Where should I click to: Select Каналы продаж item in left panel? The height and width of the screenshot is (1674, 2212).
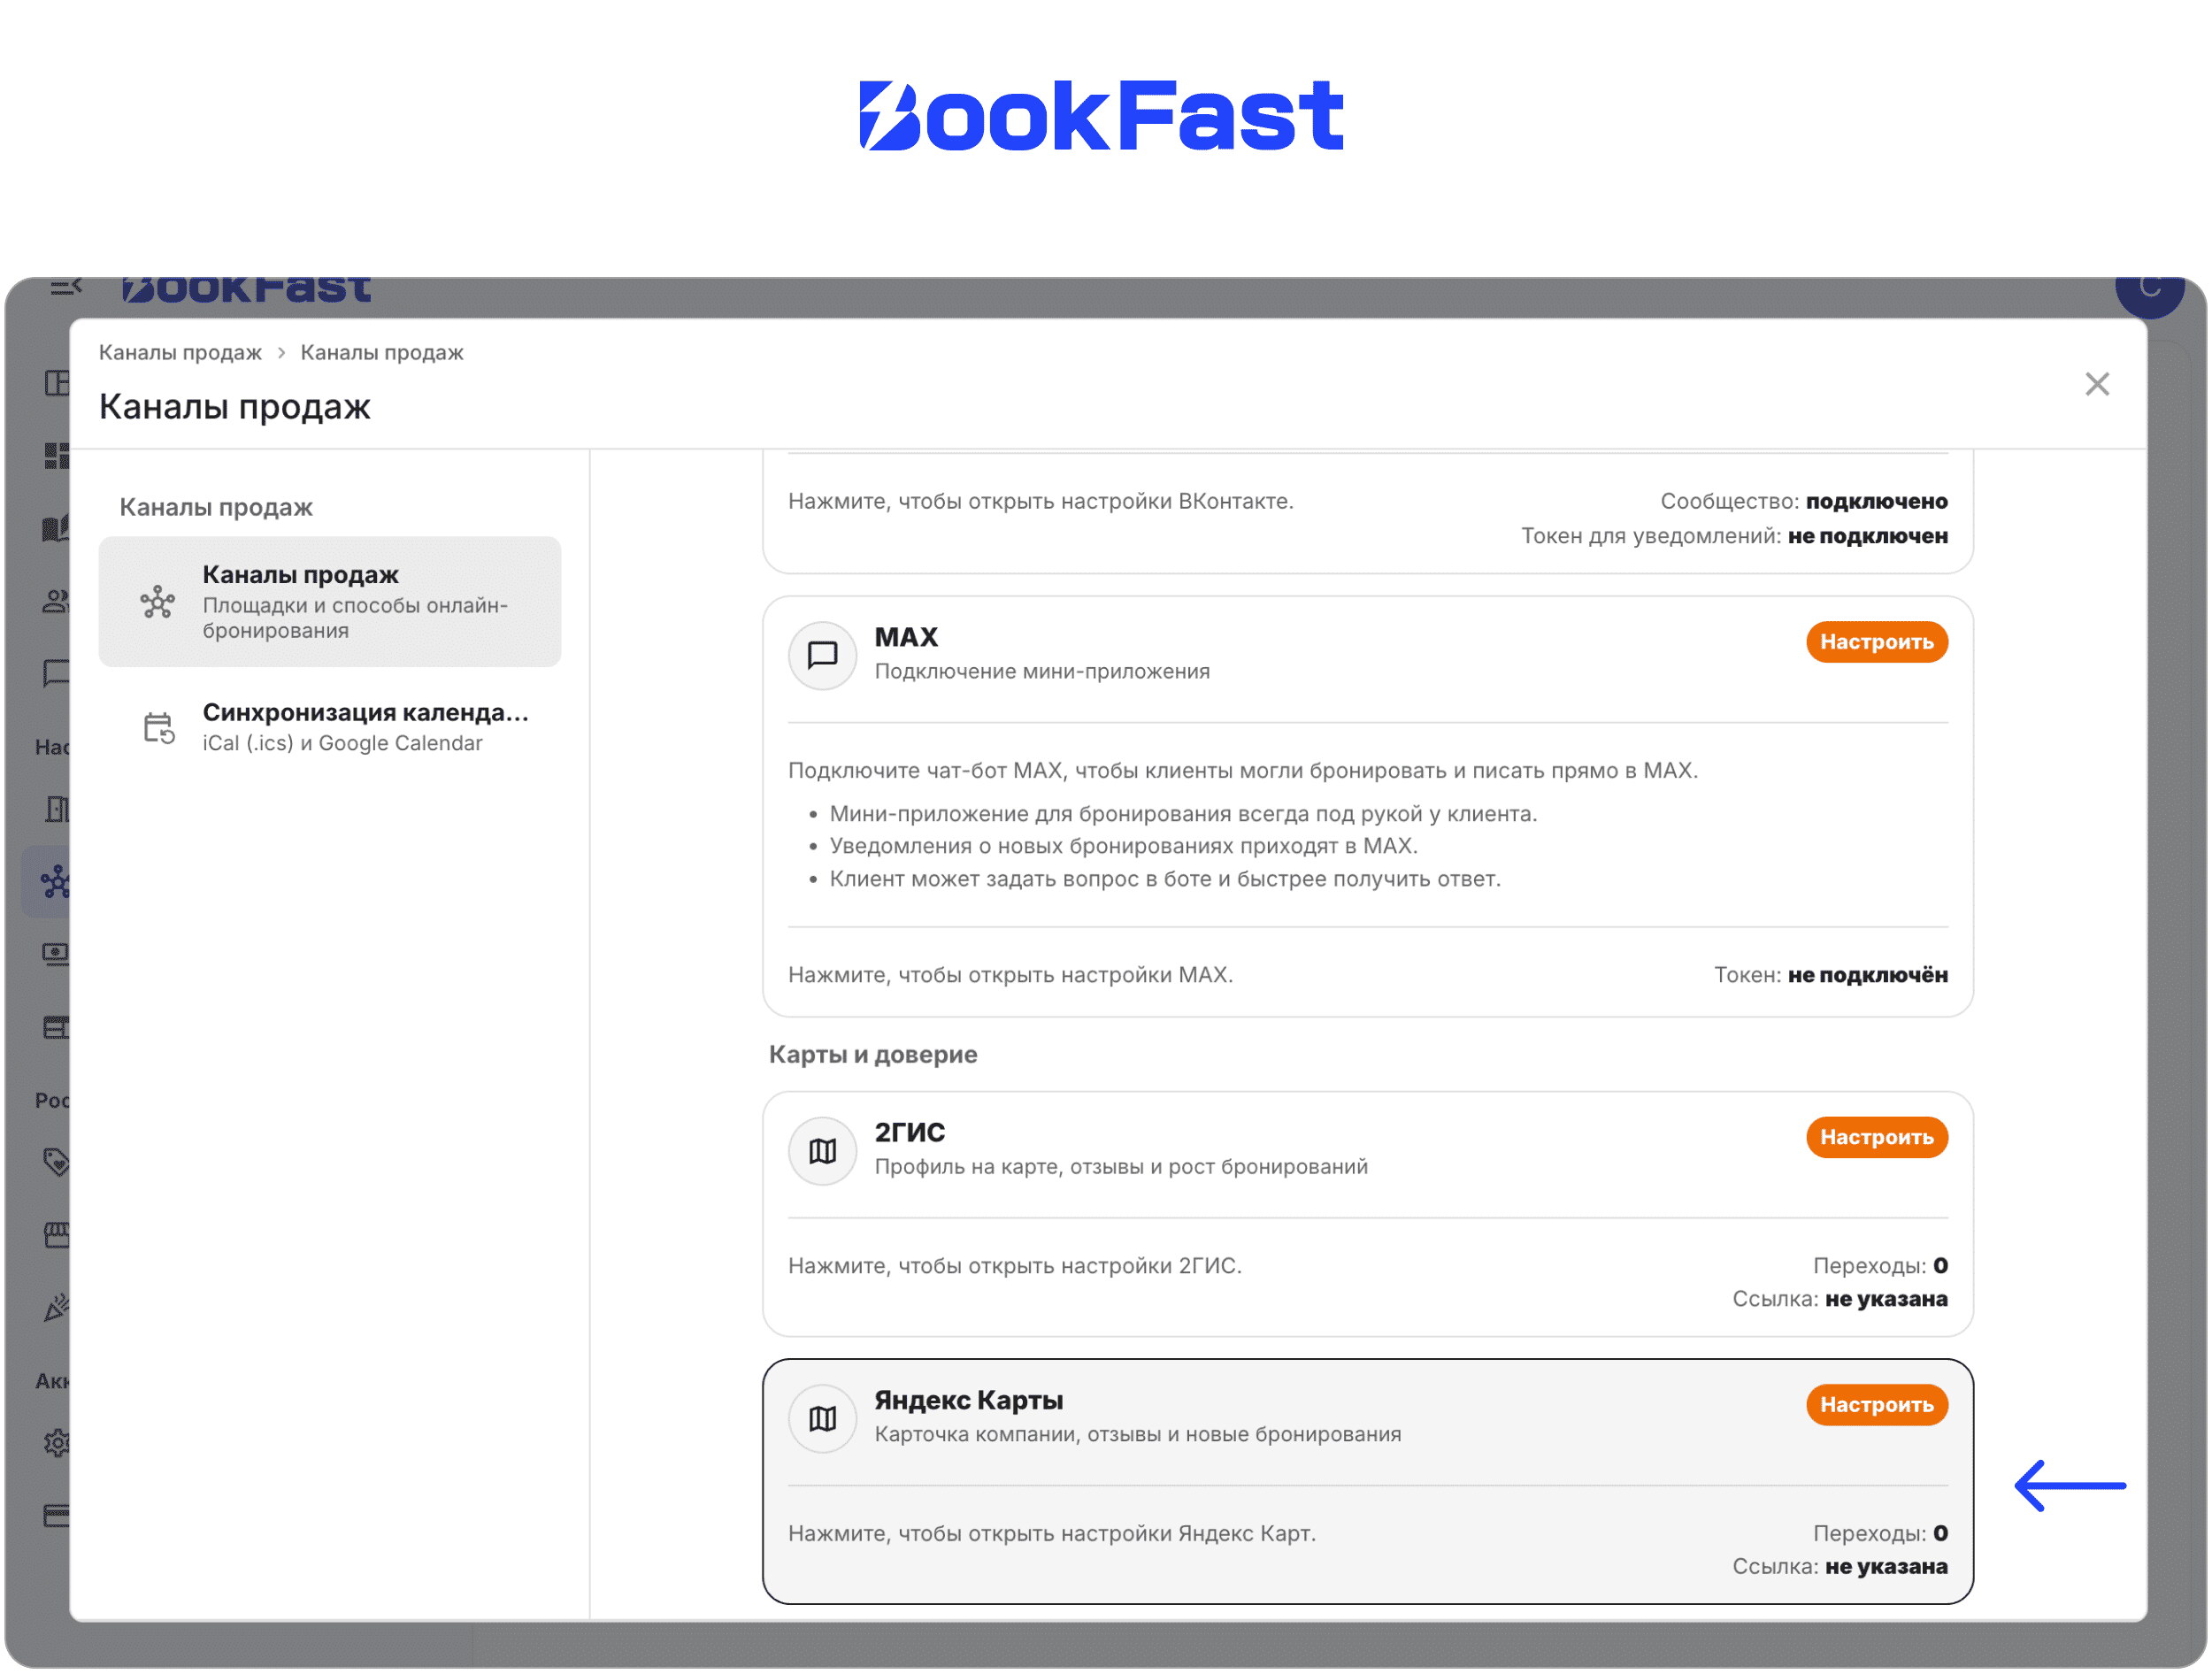[x=329, y=601]
